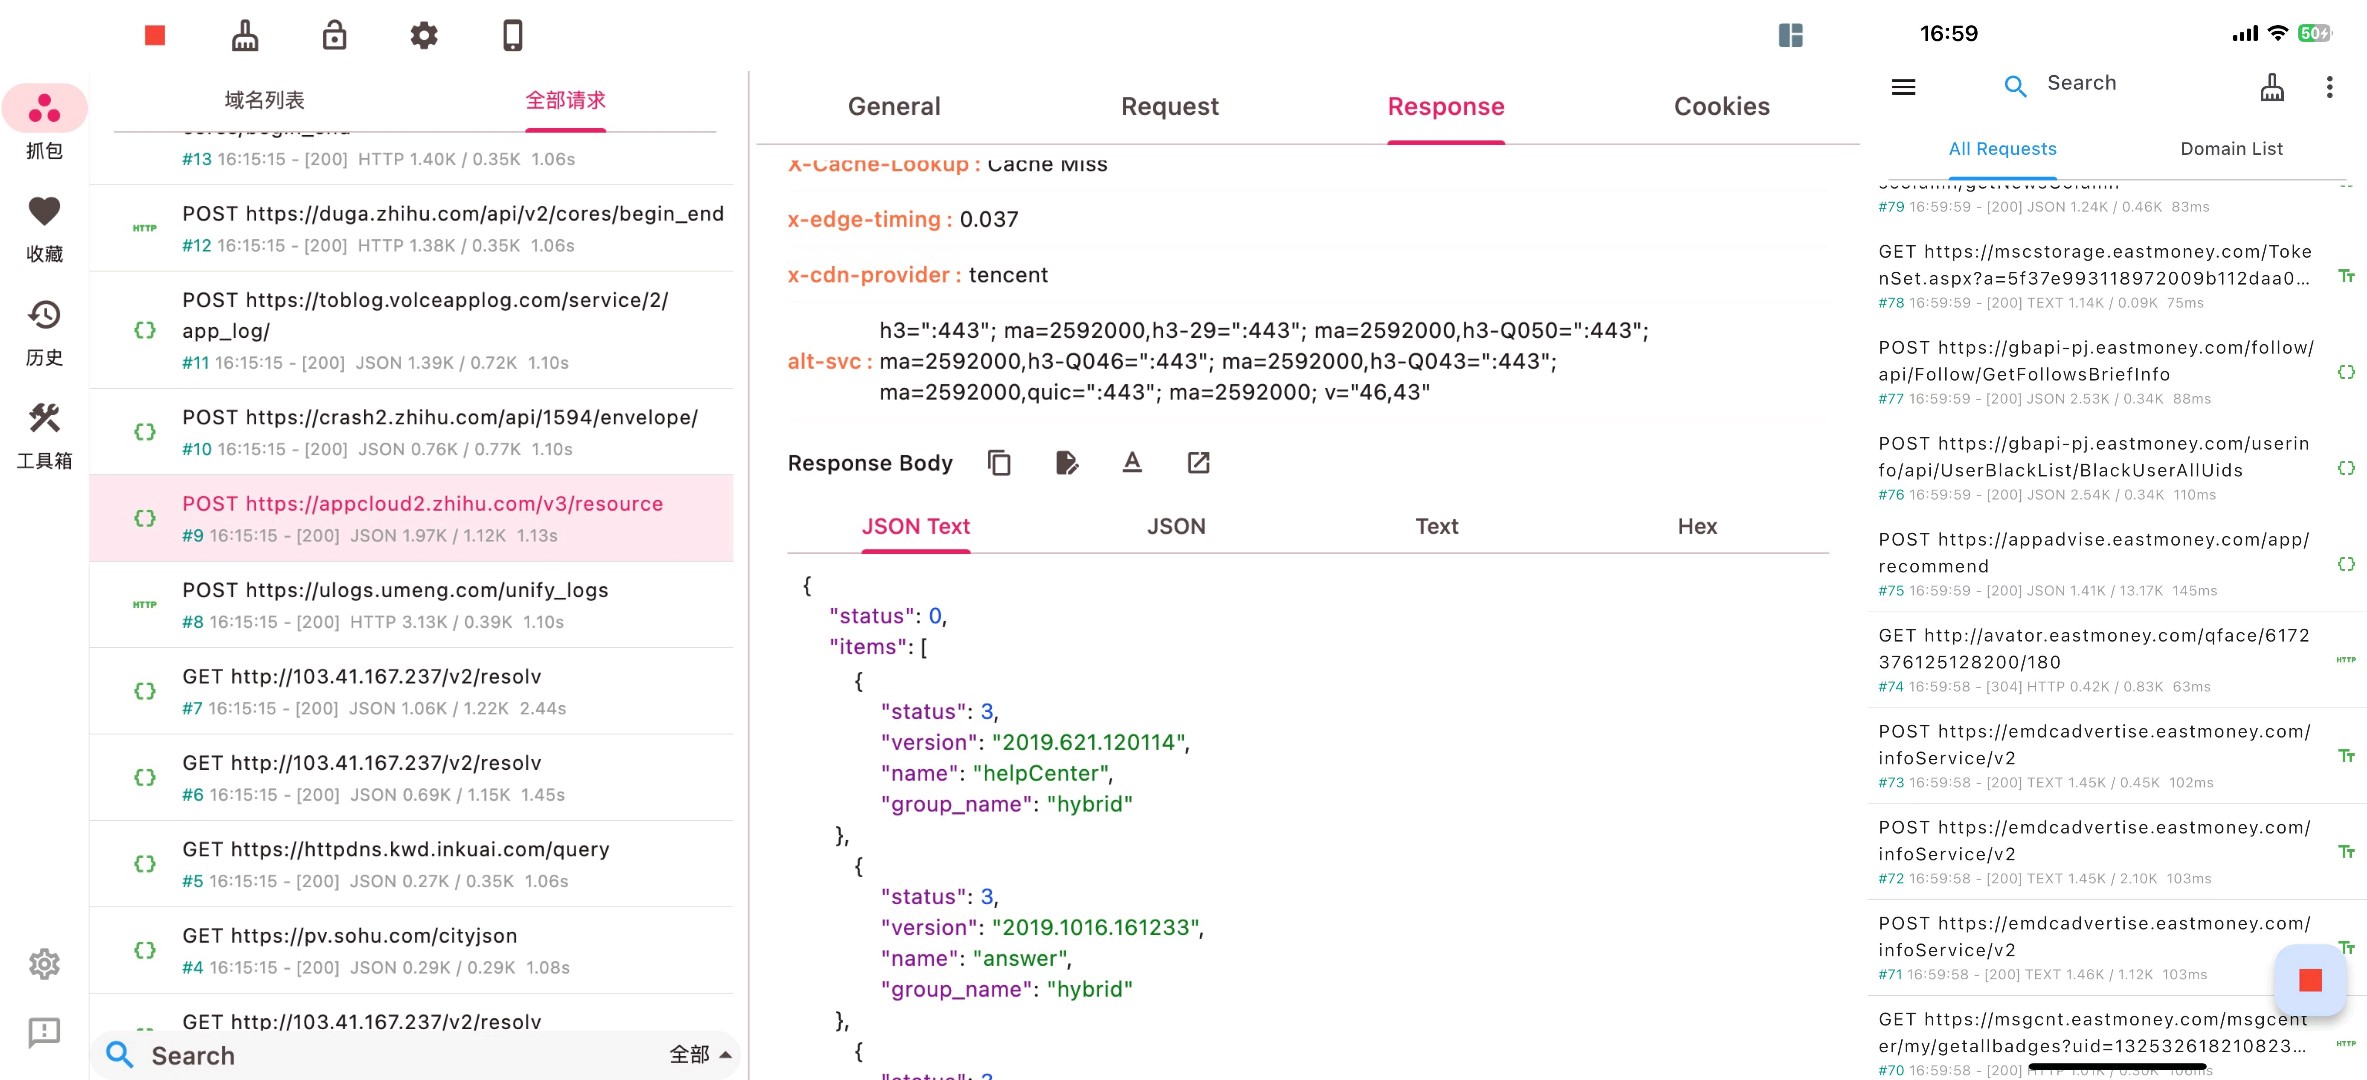Clear requests with the broom icon
Image resolution: width=2367 pixels, height=1080 pixels.
tap(245, 36)
